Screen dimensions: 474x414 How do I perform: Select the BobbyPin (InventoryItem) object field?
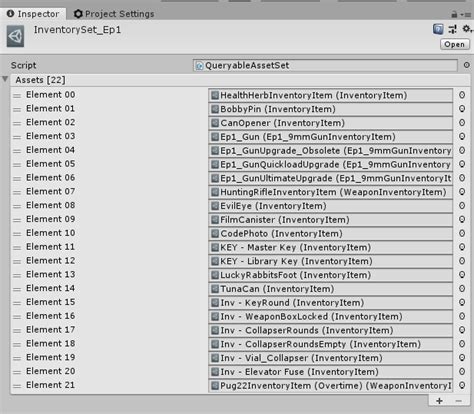coord(331,109)
